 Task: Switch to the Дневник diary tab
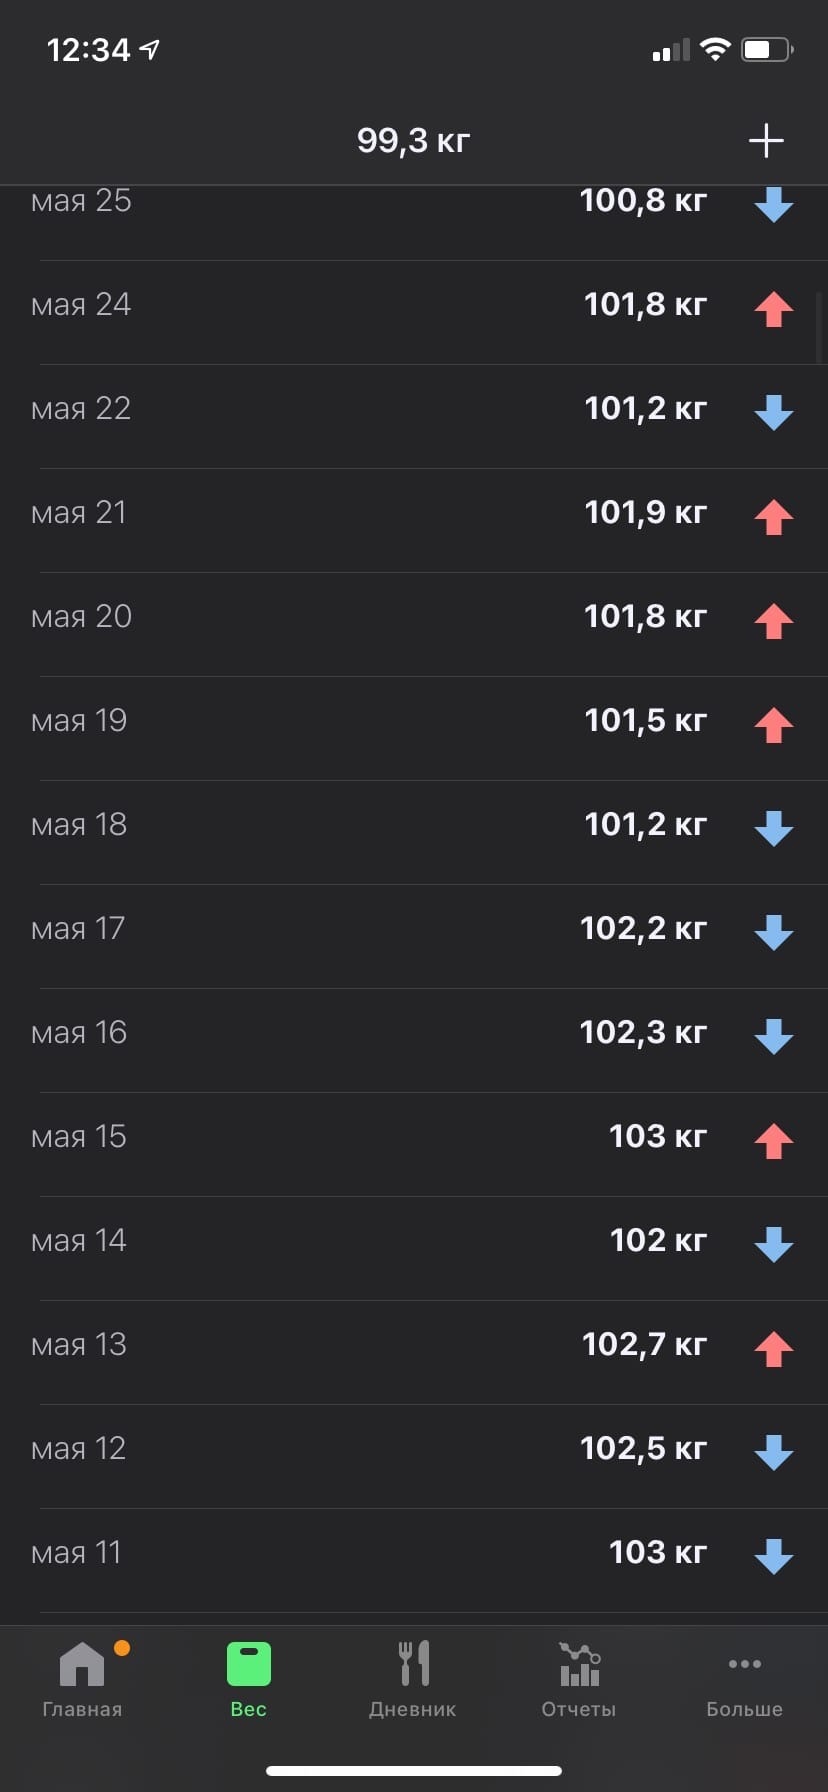pyautogui.click(x=413, y=1679)
